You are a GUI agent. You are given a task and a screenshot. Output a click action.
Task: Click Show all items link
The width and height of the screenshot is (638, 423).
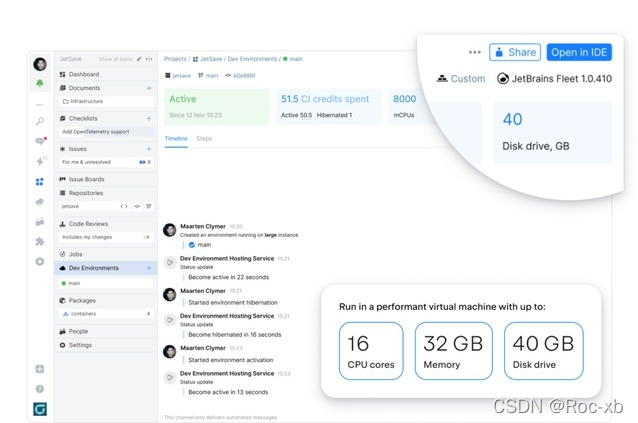click(116, 59)
